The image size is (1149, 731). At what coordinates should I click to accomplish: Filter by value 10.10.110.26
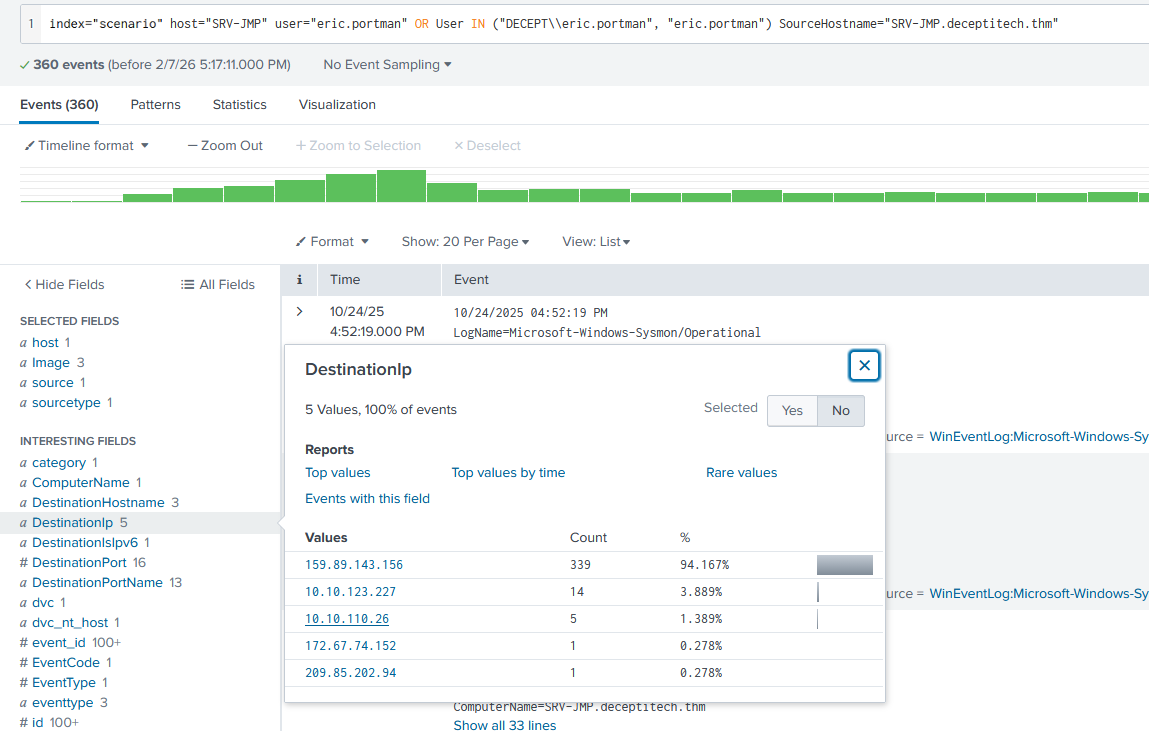coord(347,619)
